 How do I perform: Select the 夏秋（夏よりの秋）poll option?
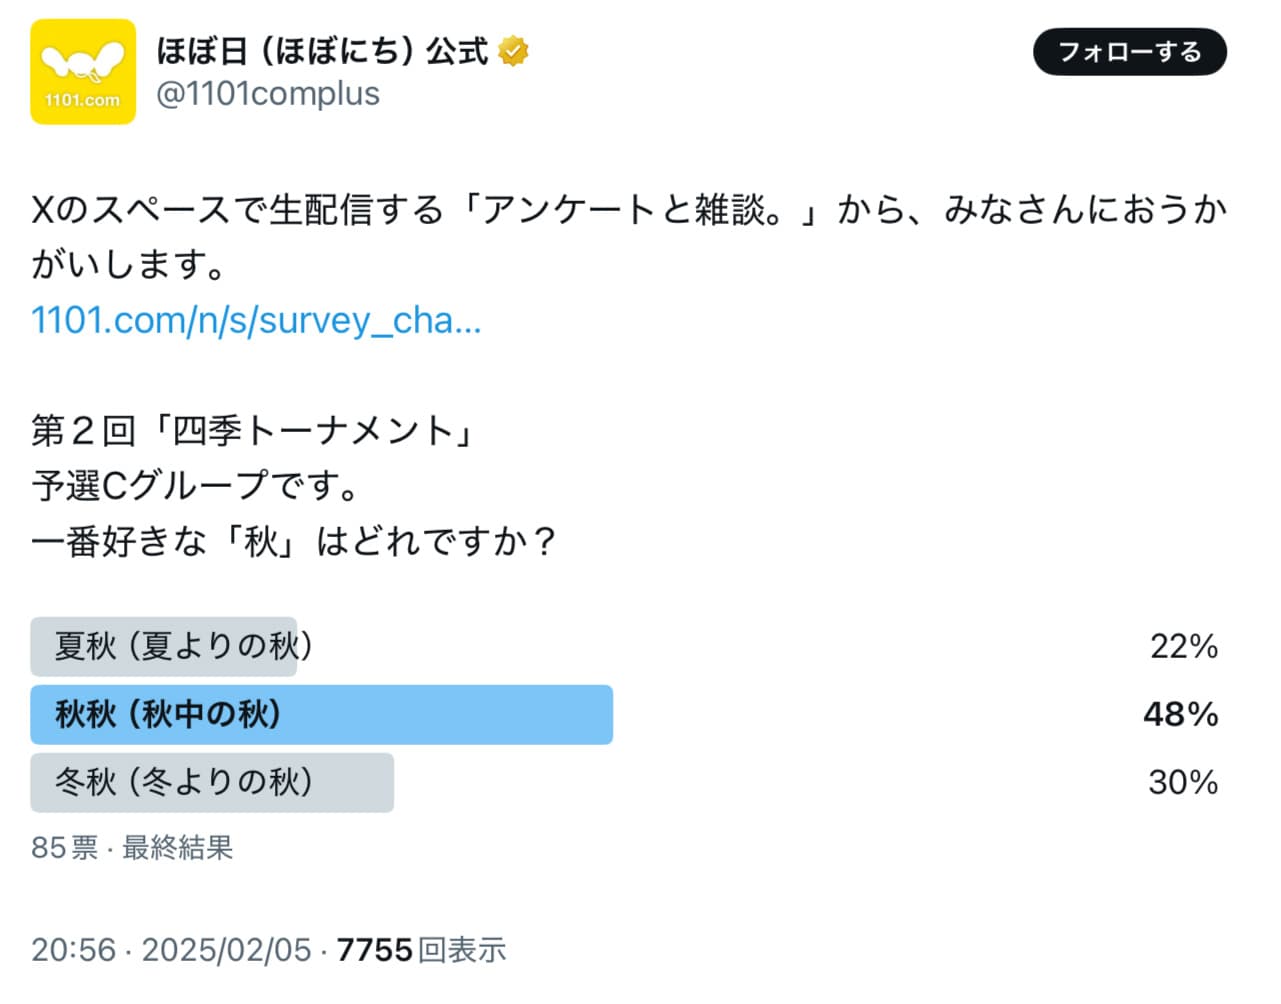tap(183, 646)
